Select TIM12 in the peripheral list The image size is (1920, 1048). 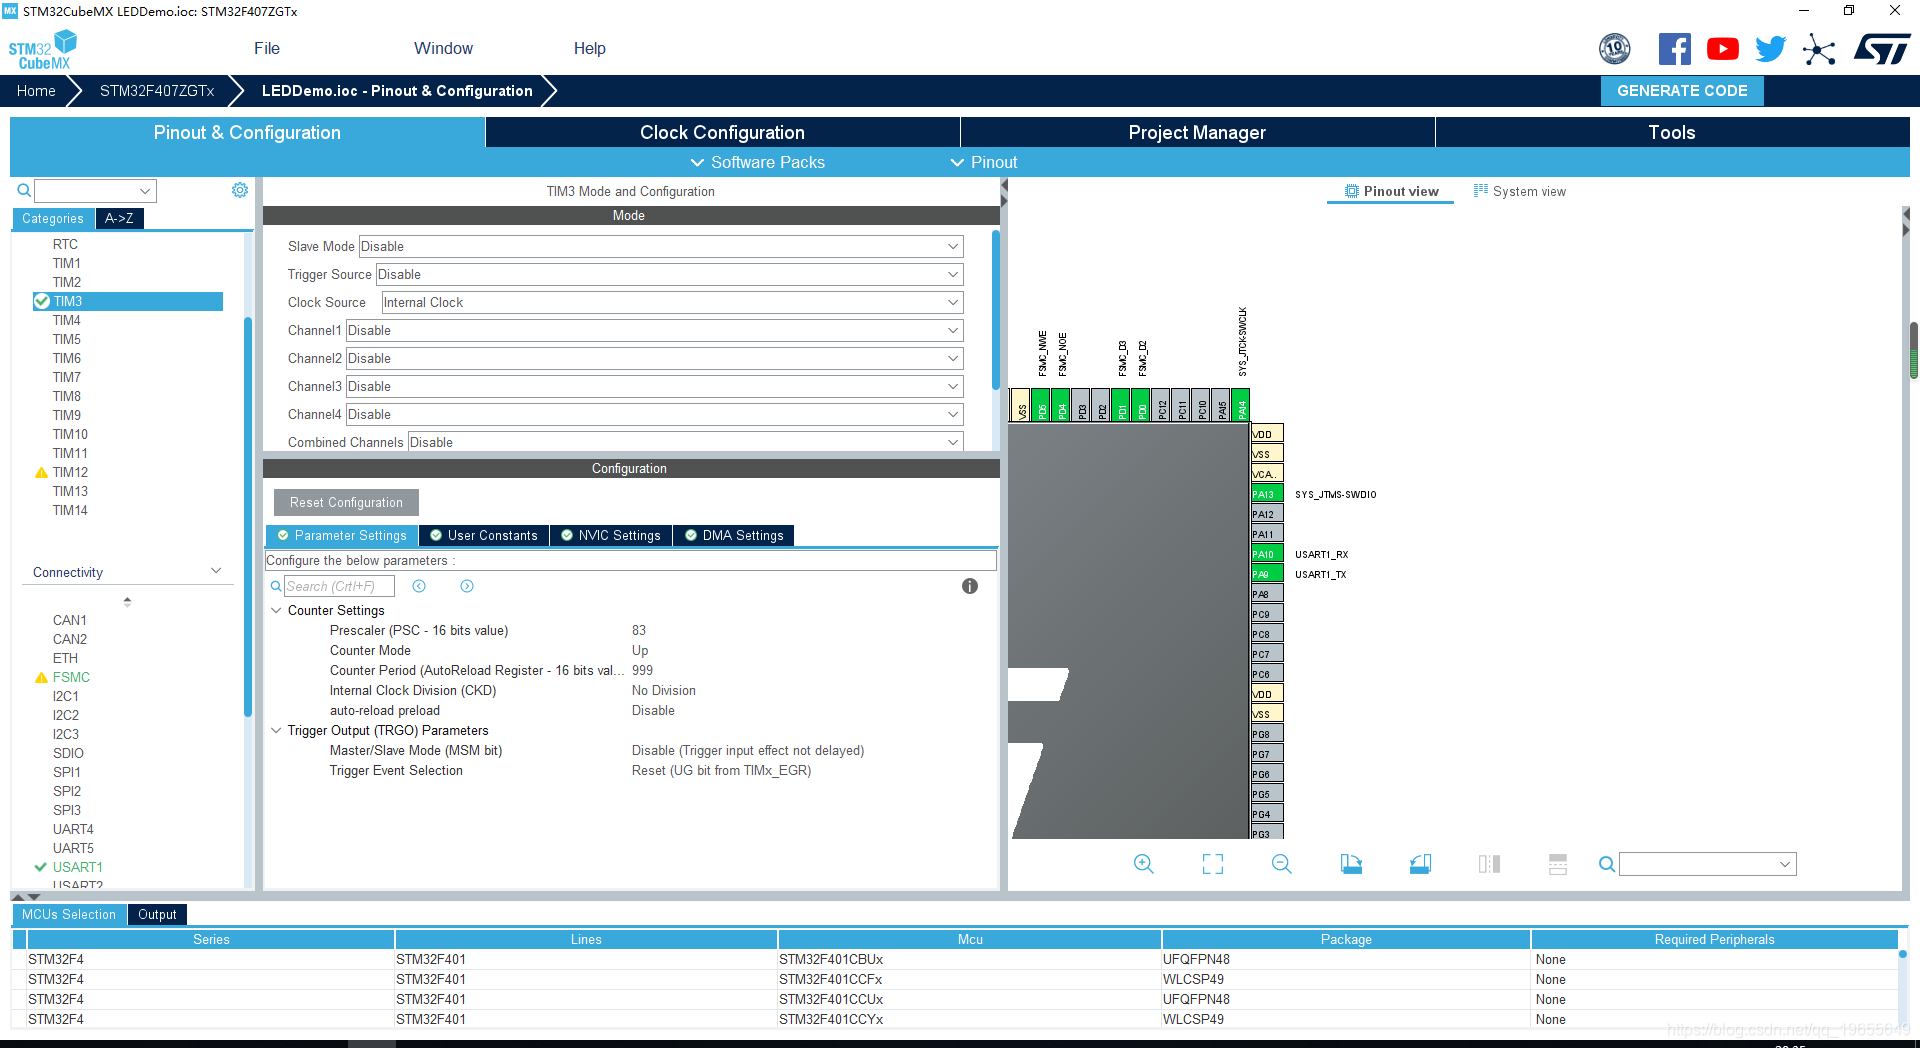point(70,472)
